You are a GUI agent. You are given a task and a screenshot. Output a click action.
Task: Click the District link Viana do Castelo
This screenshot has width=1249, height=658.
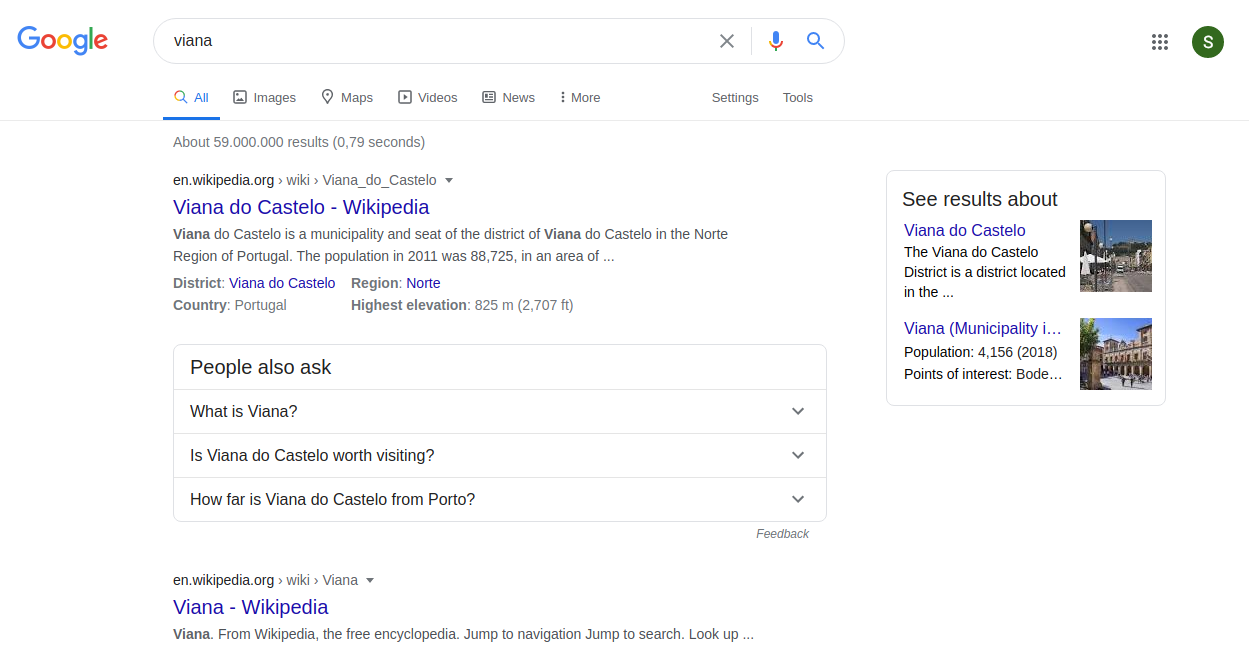coord(282,283)
